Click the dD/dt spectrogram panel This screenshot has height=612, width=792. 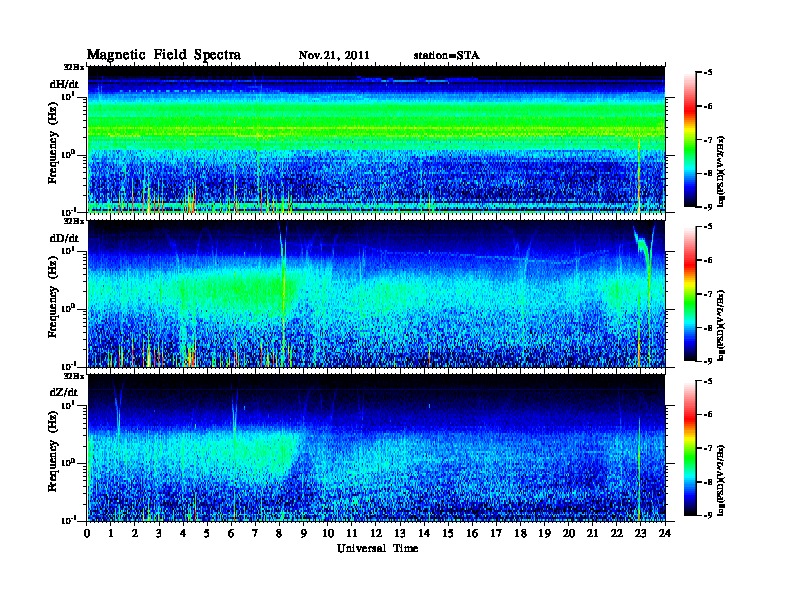376,294
